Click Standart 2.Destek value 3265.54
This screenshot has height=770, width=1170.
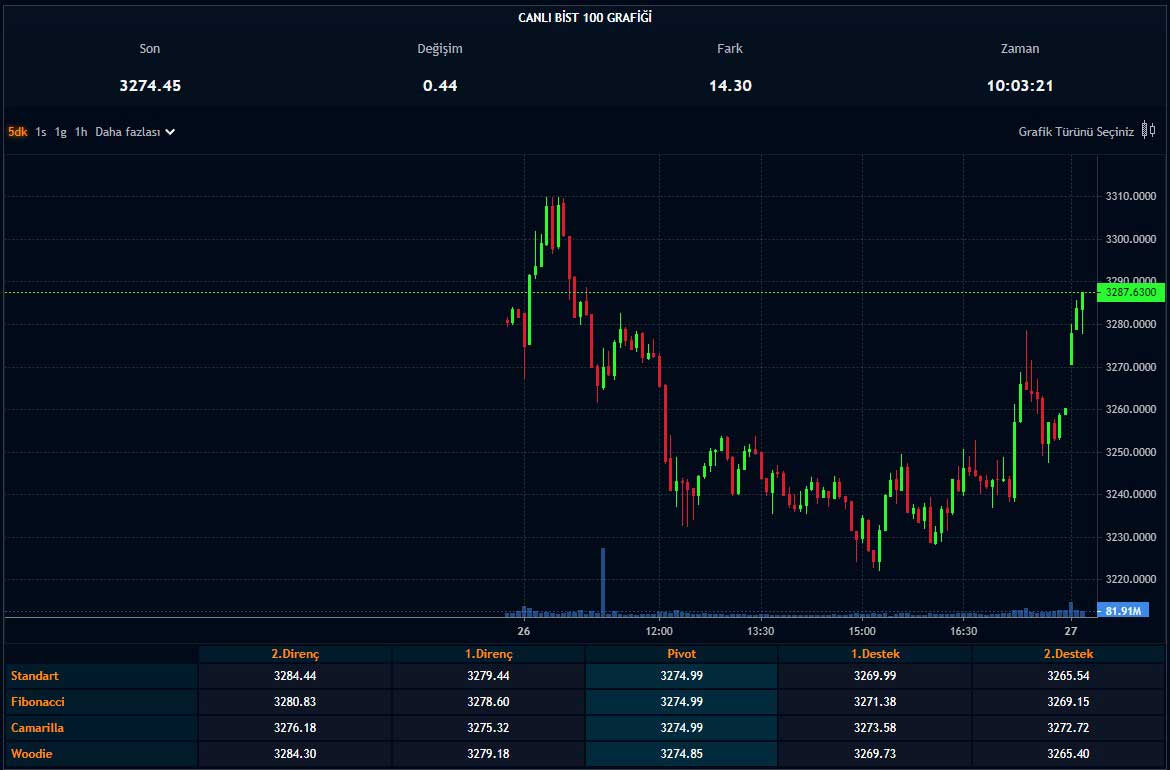(x=1069, y=676)
